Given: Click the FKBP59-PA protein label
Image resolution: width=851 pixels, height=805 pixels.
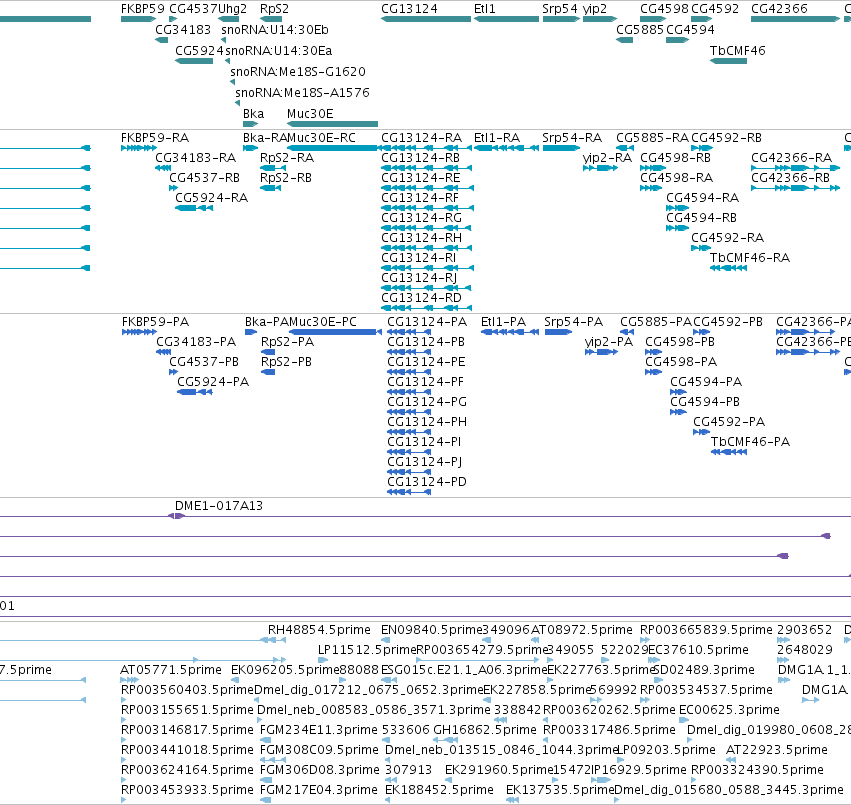Looking at the screenshot, I should 155,322.
